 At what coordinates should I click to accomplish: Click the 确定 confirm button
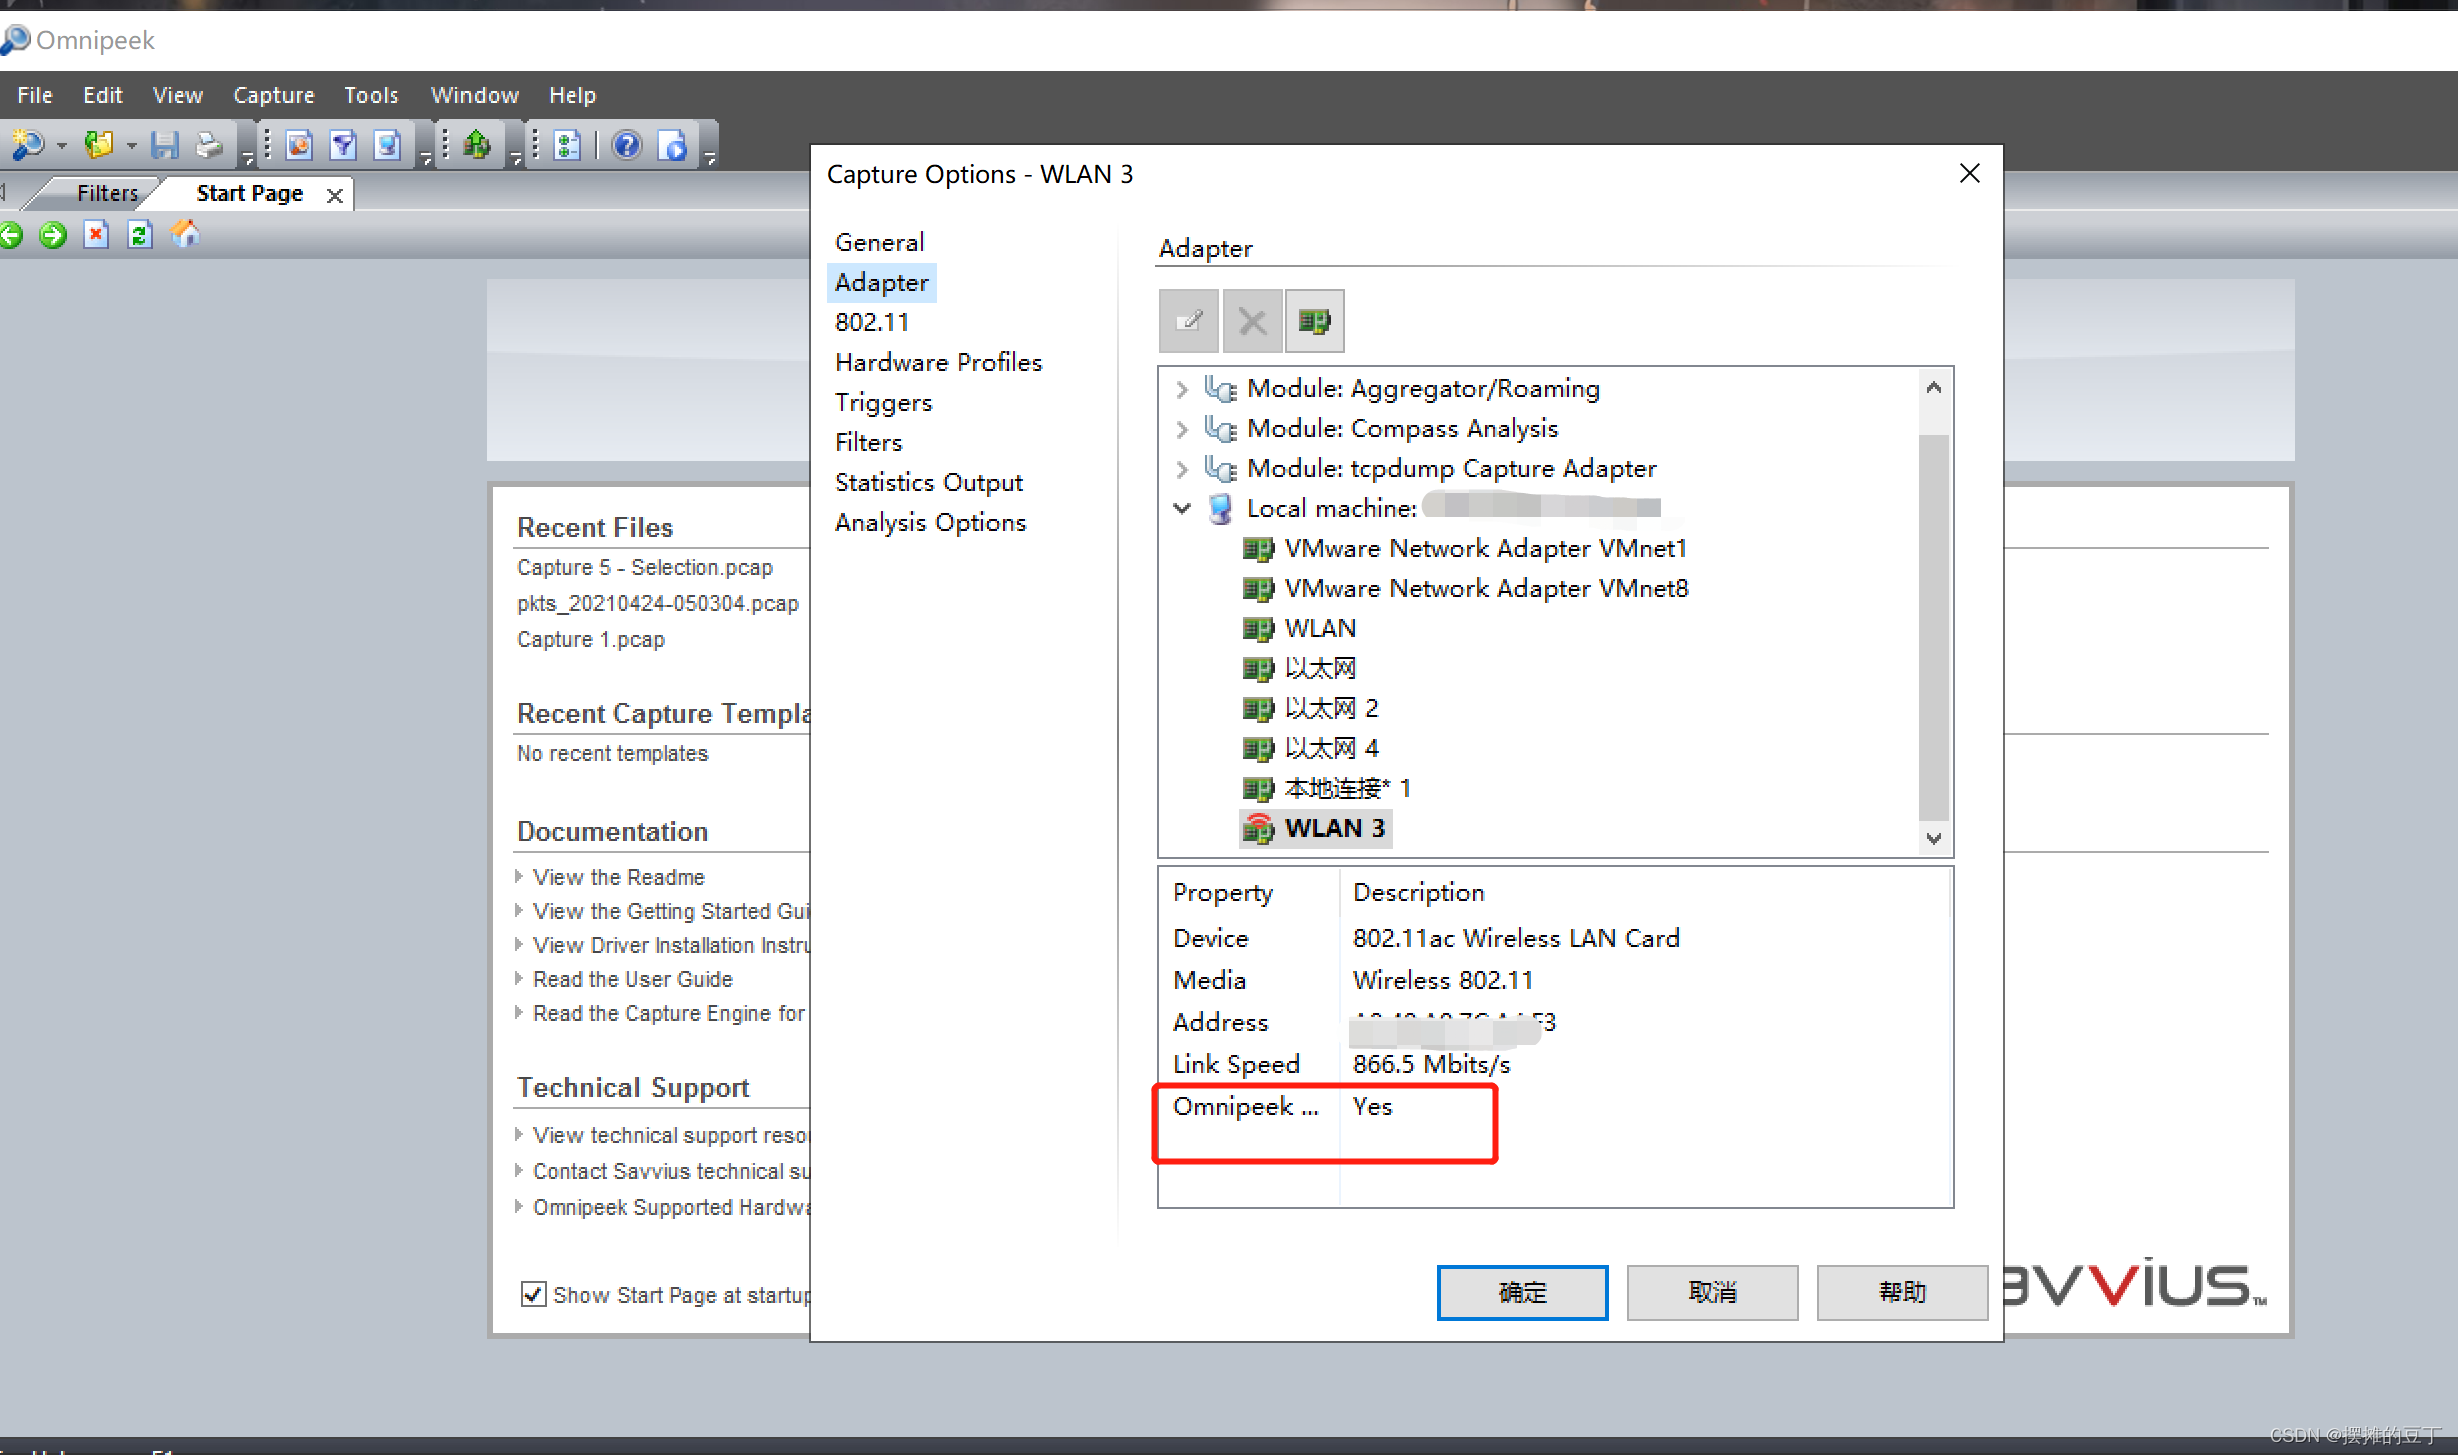pyautogui.click(x=1521, y=1292)
